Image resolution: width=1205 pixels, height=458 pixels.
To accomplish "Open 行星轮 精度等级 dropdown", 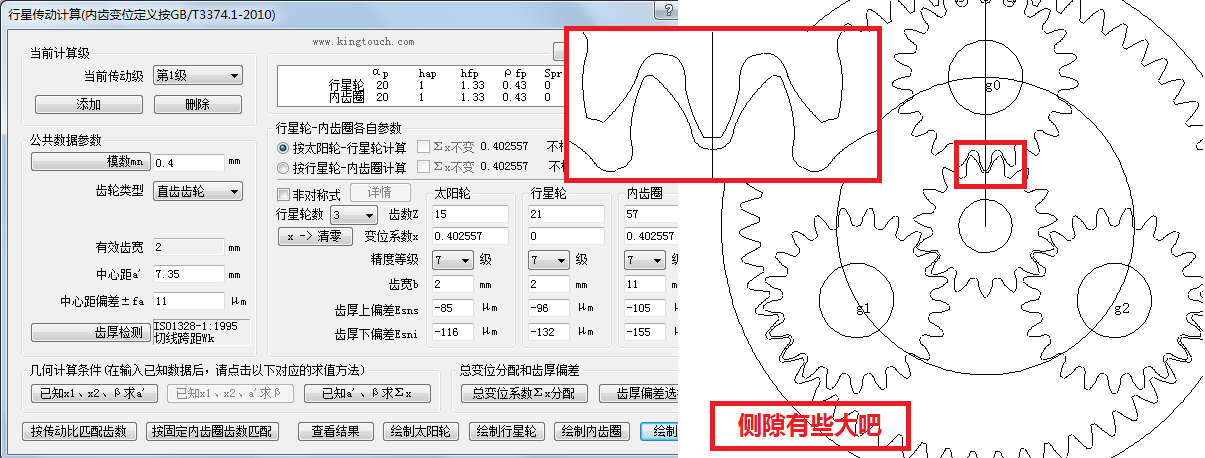I will coord(549,260).
